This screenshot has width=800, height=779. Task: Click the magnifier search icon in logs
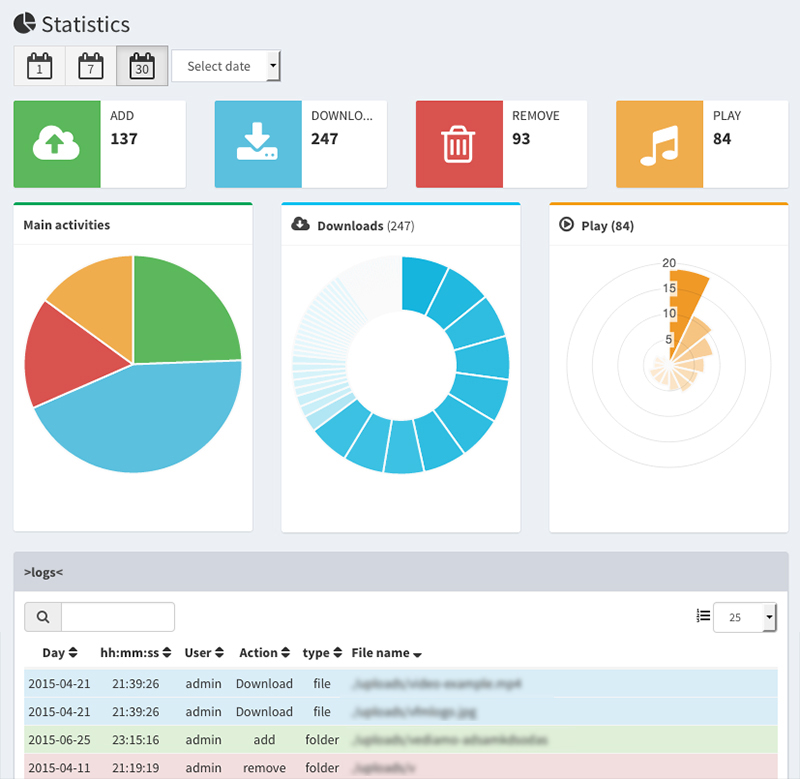pyautogui.click(x=43, y=617)
